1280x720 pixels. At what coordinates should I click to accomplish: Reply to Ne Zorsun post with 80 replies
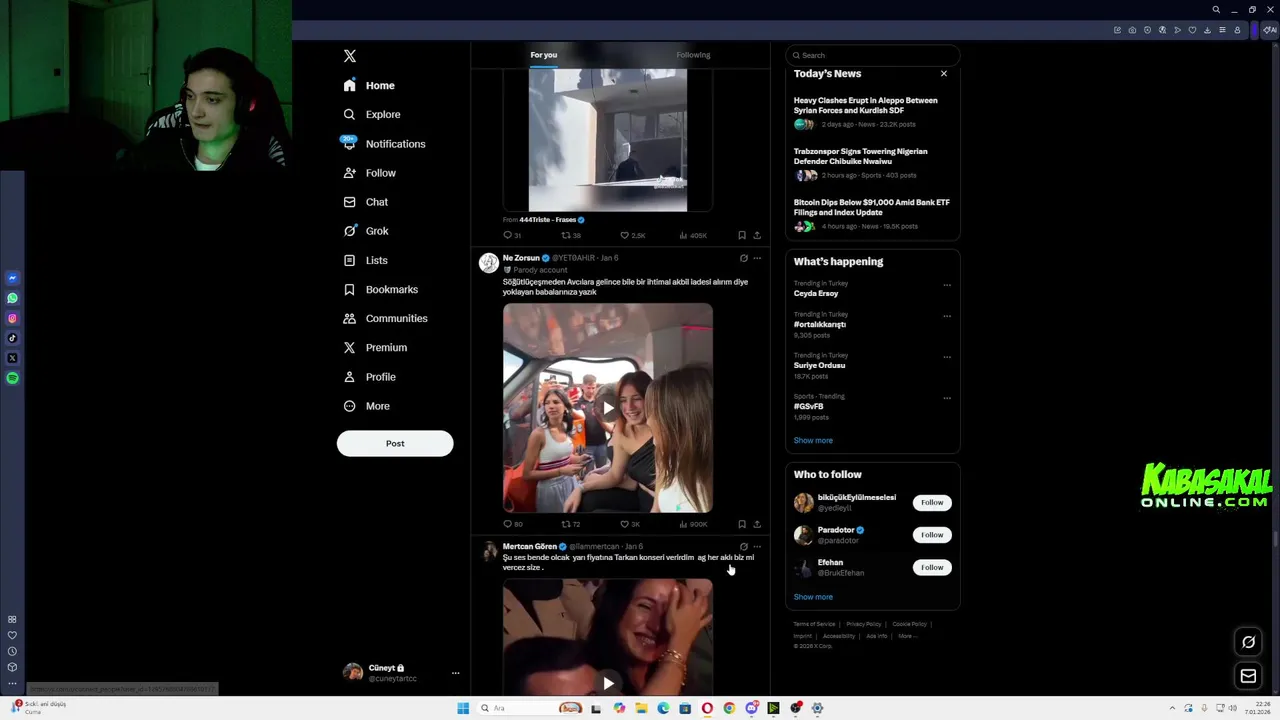pyautogui.click(x=512, y=524)
